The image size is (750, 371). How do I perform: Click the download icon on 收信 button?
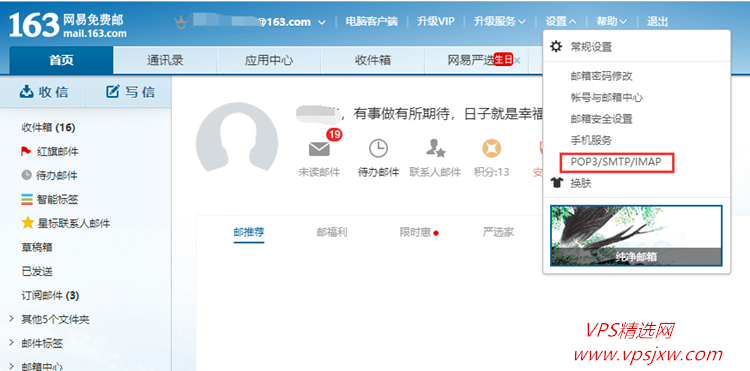tap(26, 91)
